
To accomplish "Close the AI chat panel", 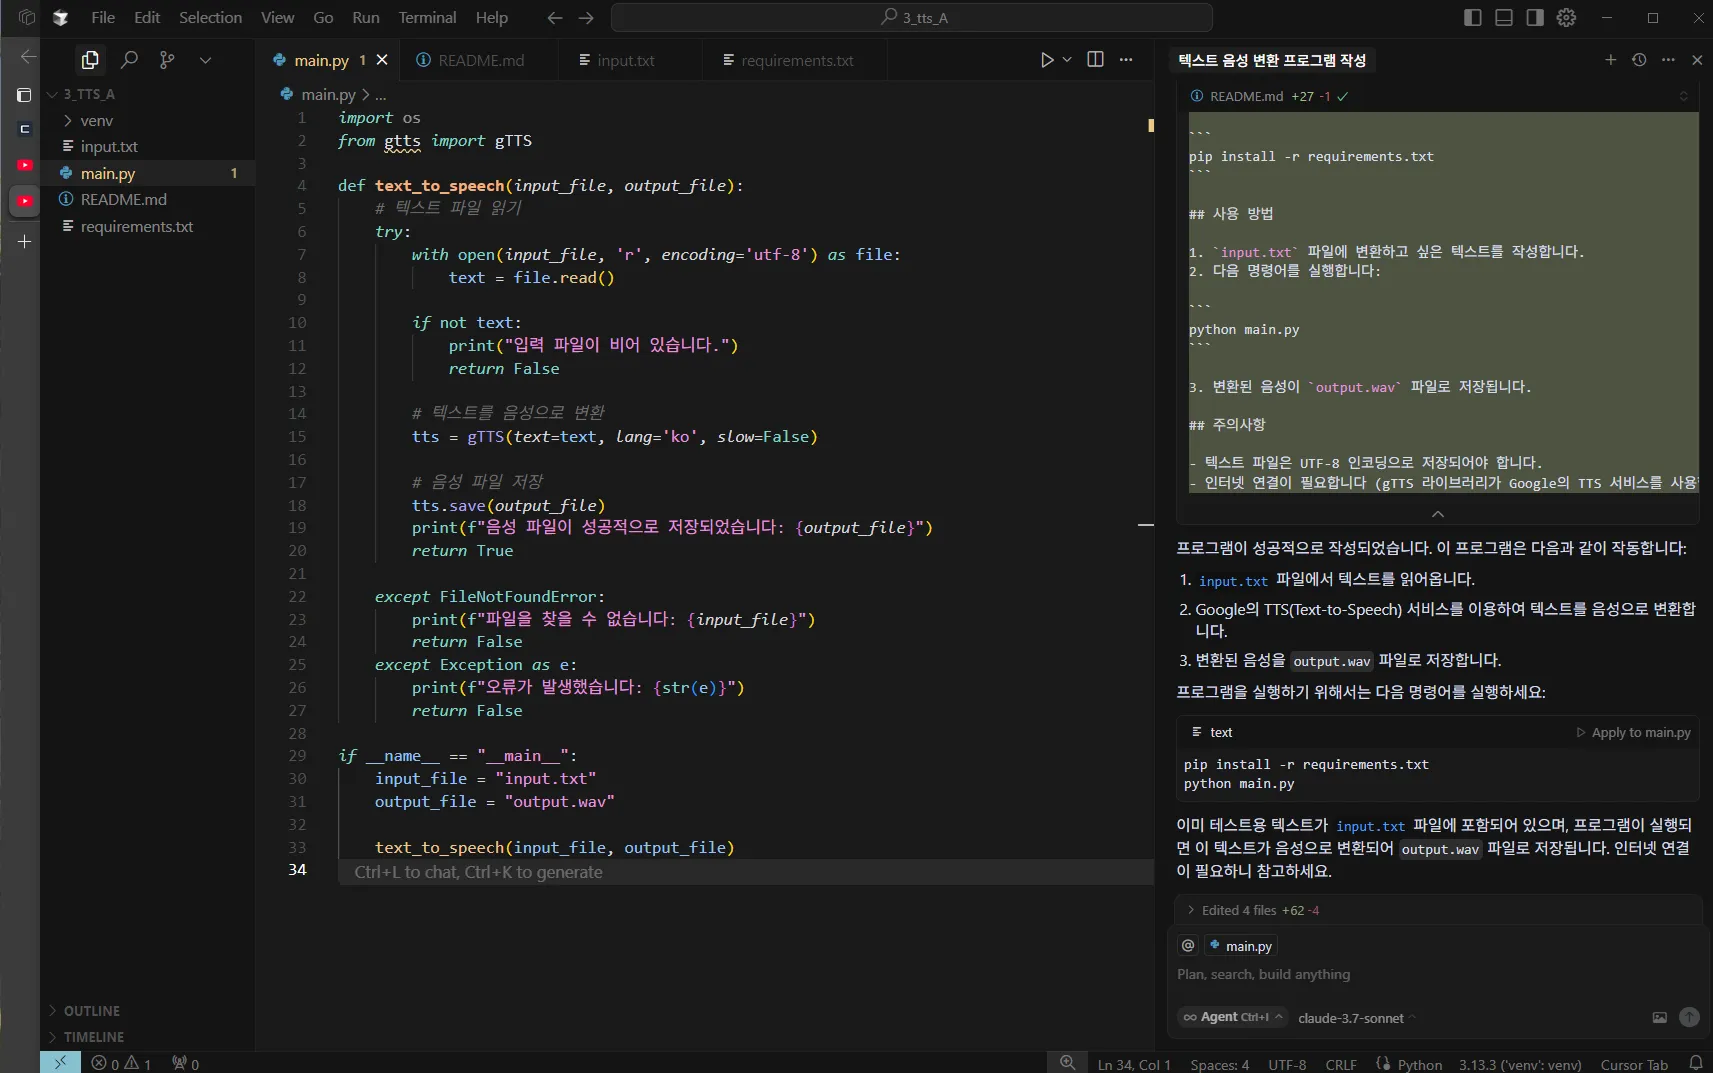I will coord(1697,60).
